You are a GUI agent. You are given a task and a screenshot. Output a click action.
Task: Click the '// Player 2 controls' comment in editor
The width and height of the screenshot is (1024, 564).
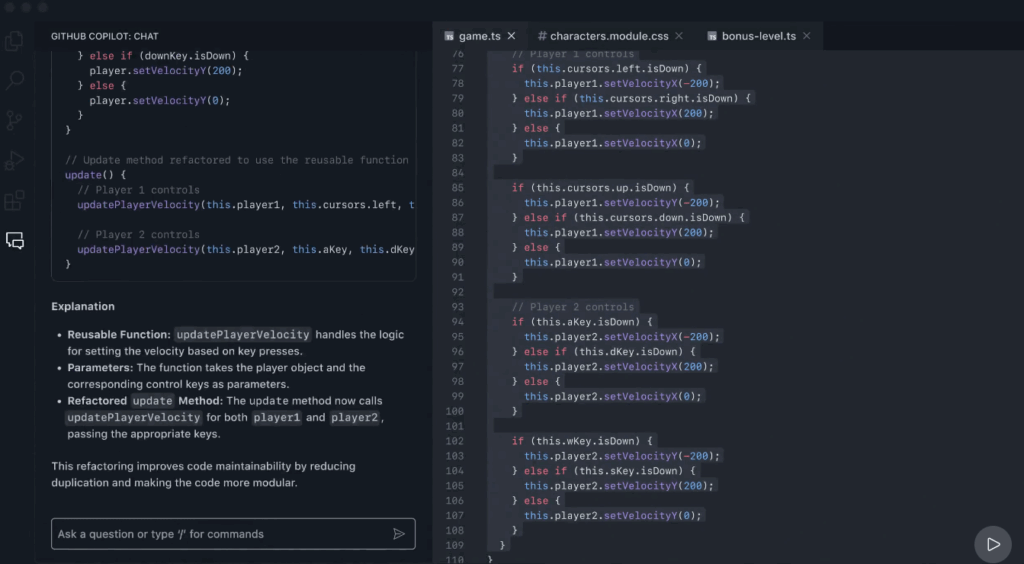573,307
